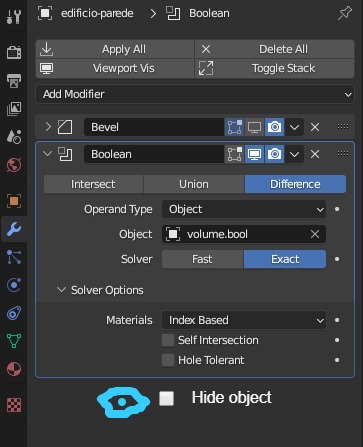This screenshot has height=447, width=363.
Task: Collapse the Boolean modifier panel
Action: [48, 154]
